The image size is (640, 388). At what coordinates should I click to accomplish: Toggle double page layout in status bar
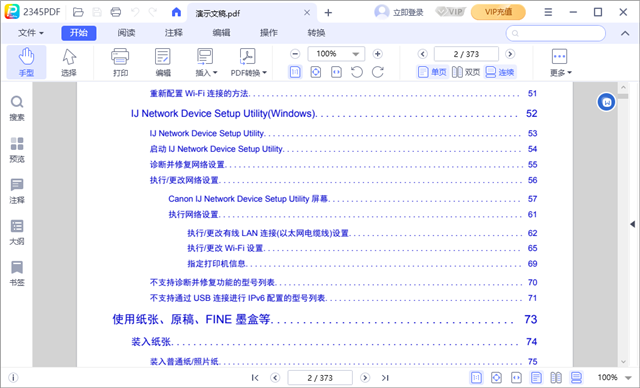[556, 378]
